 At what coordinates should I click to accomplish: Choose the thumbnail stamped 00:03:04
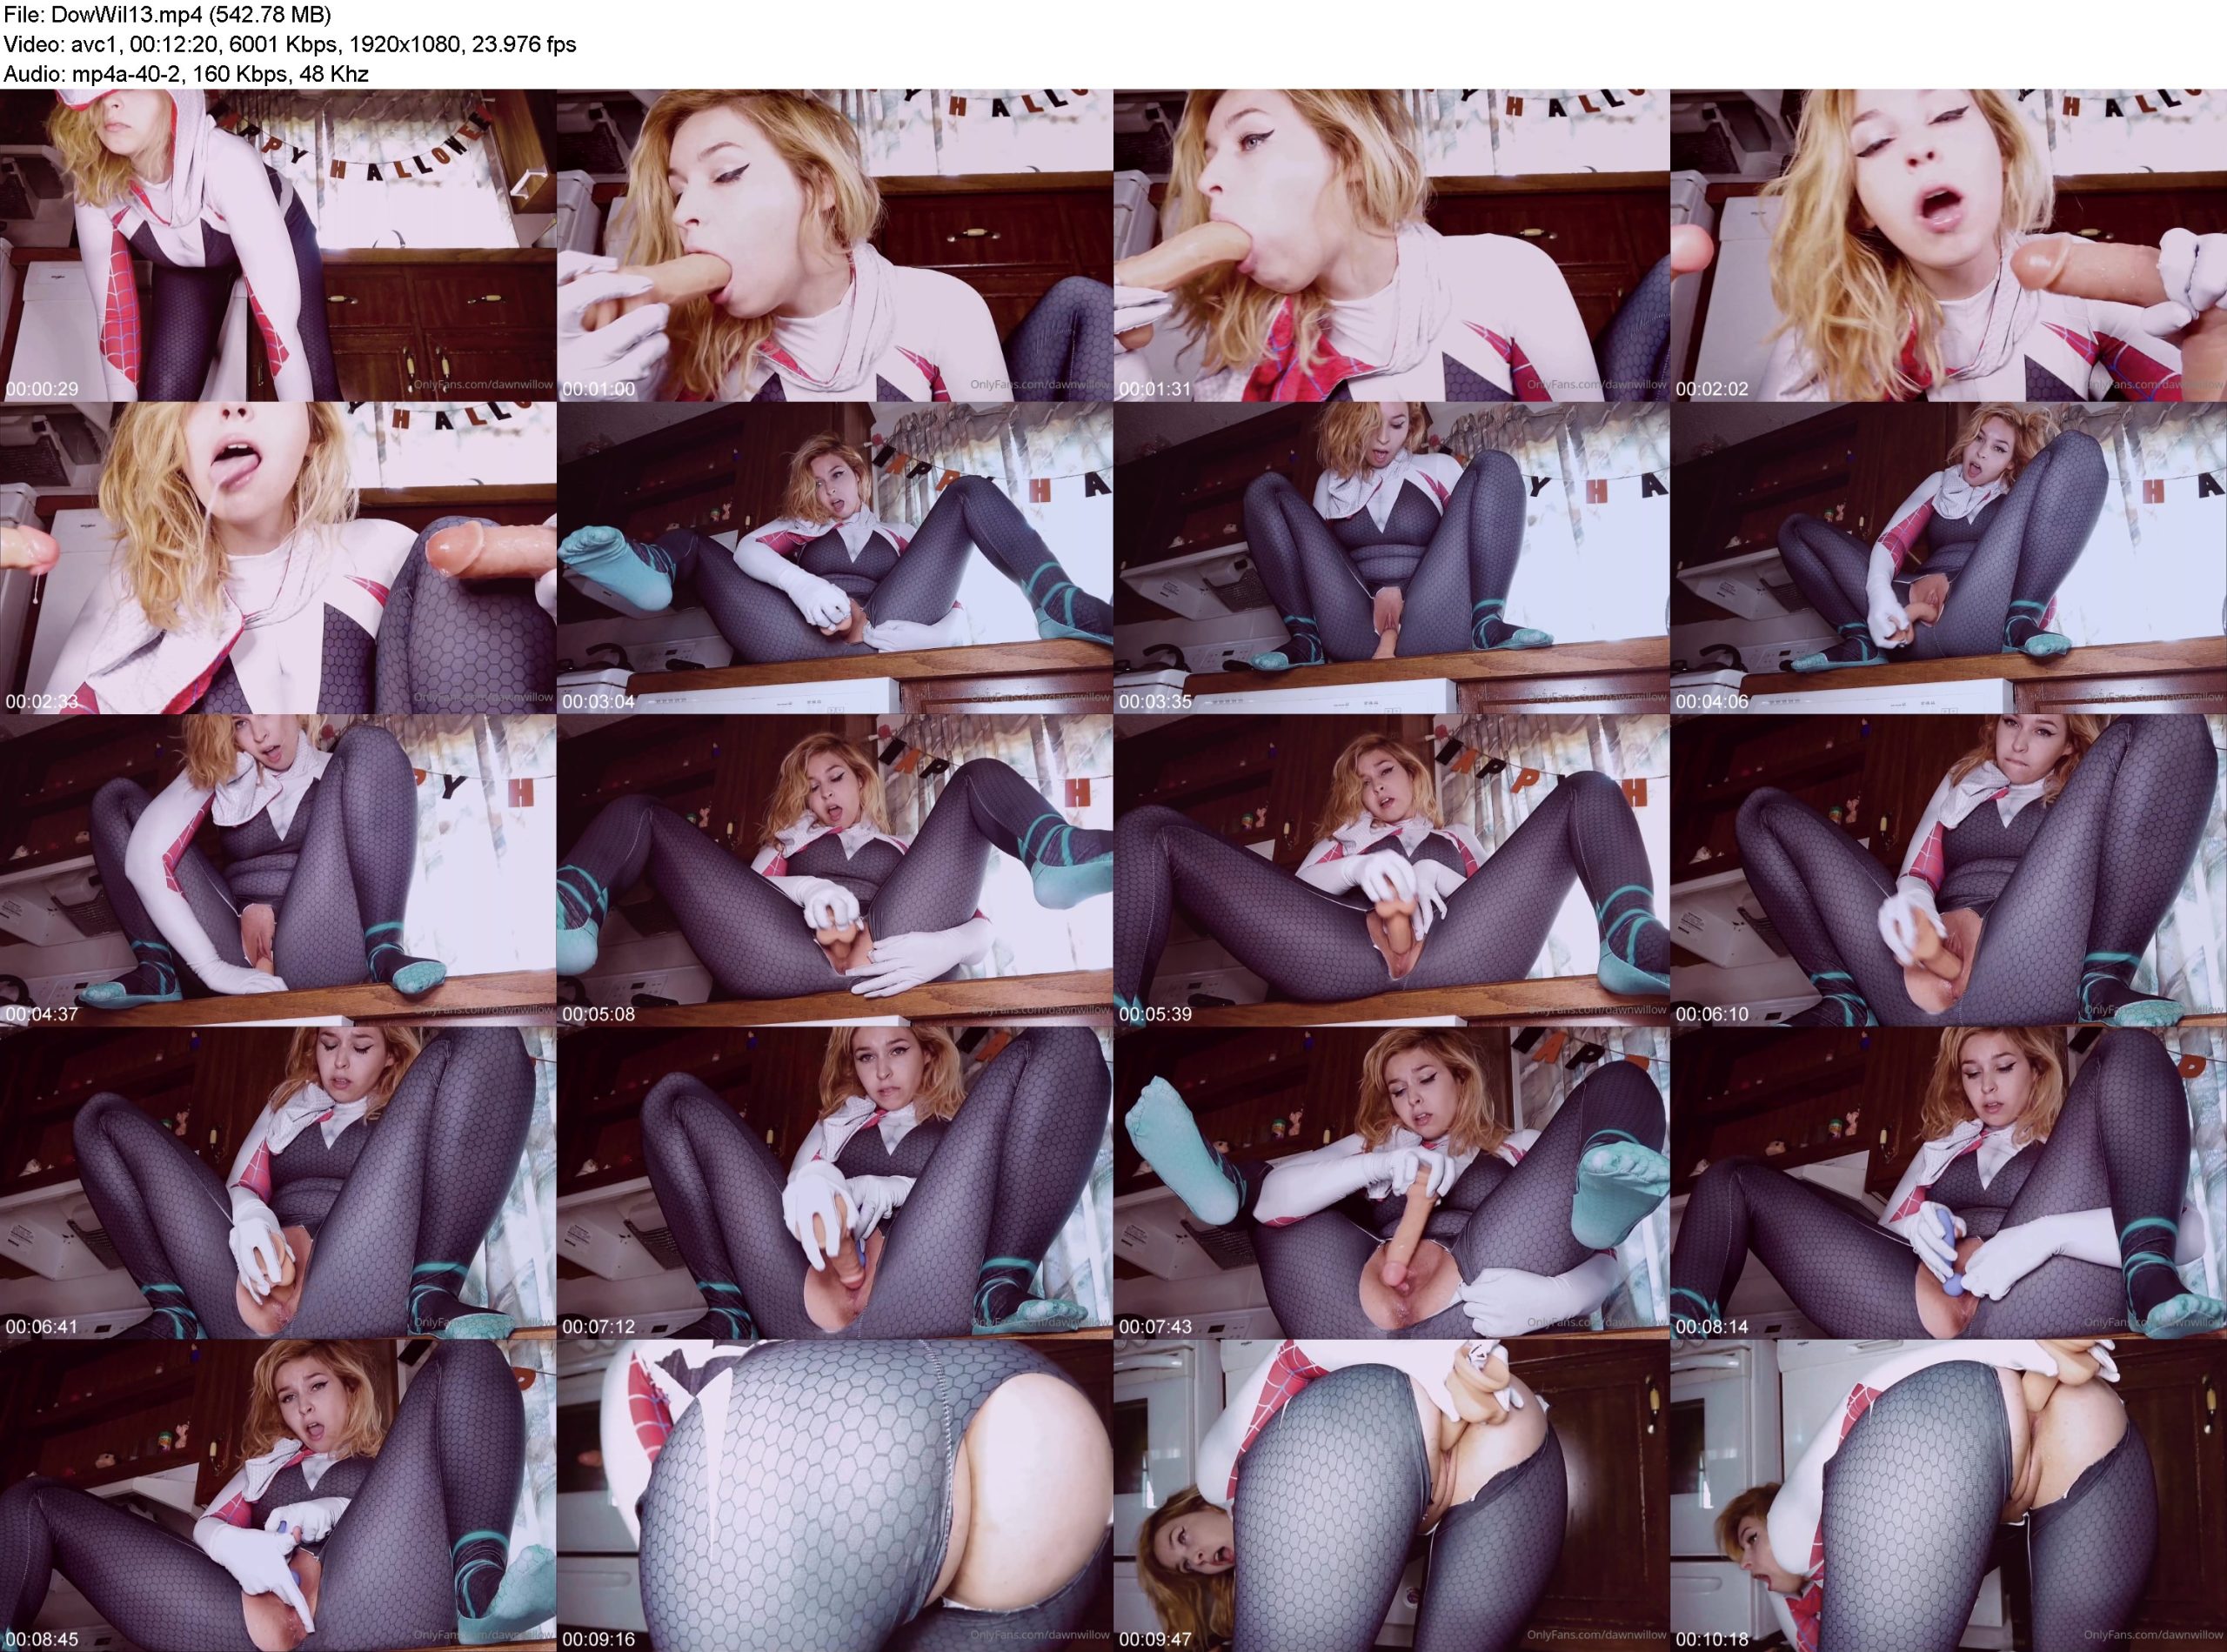pos(835,559)
